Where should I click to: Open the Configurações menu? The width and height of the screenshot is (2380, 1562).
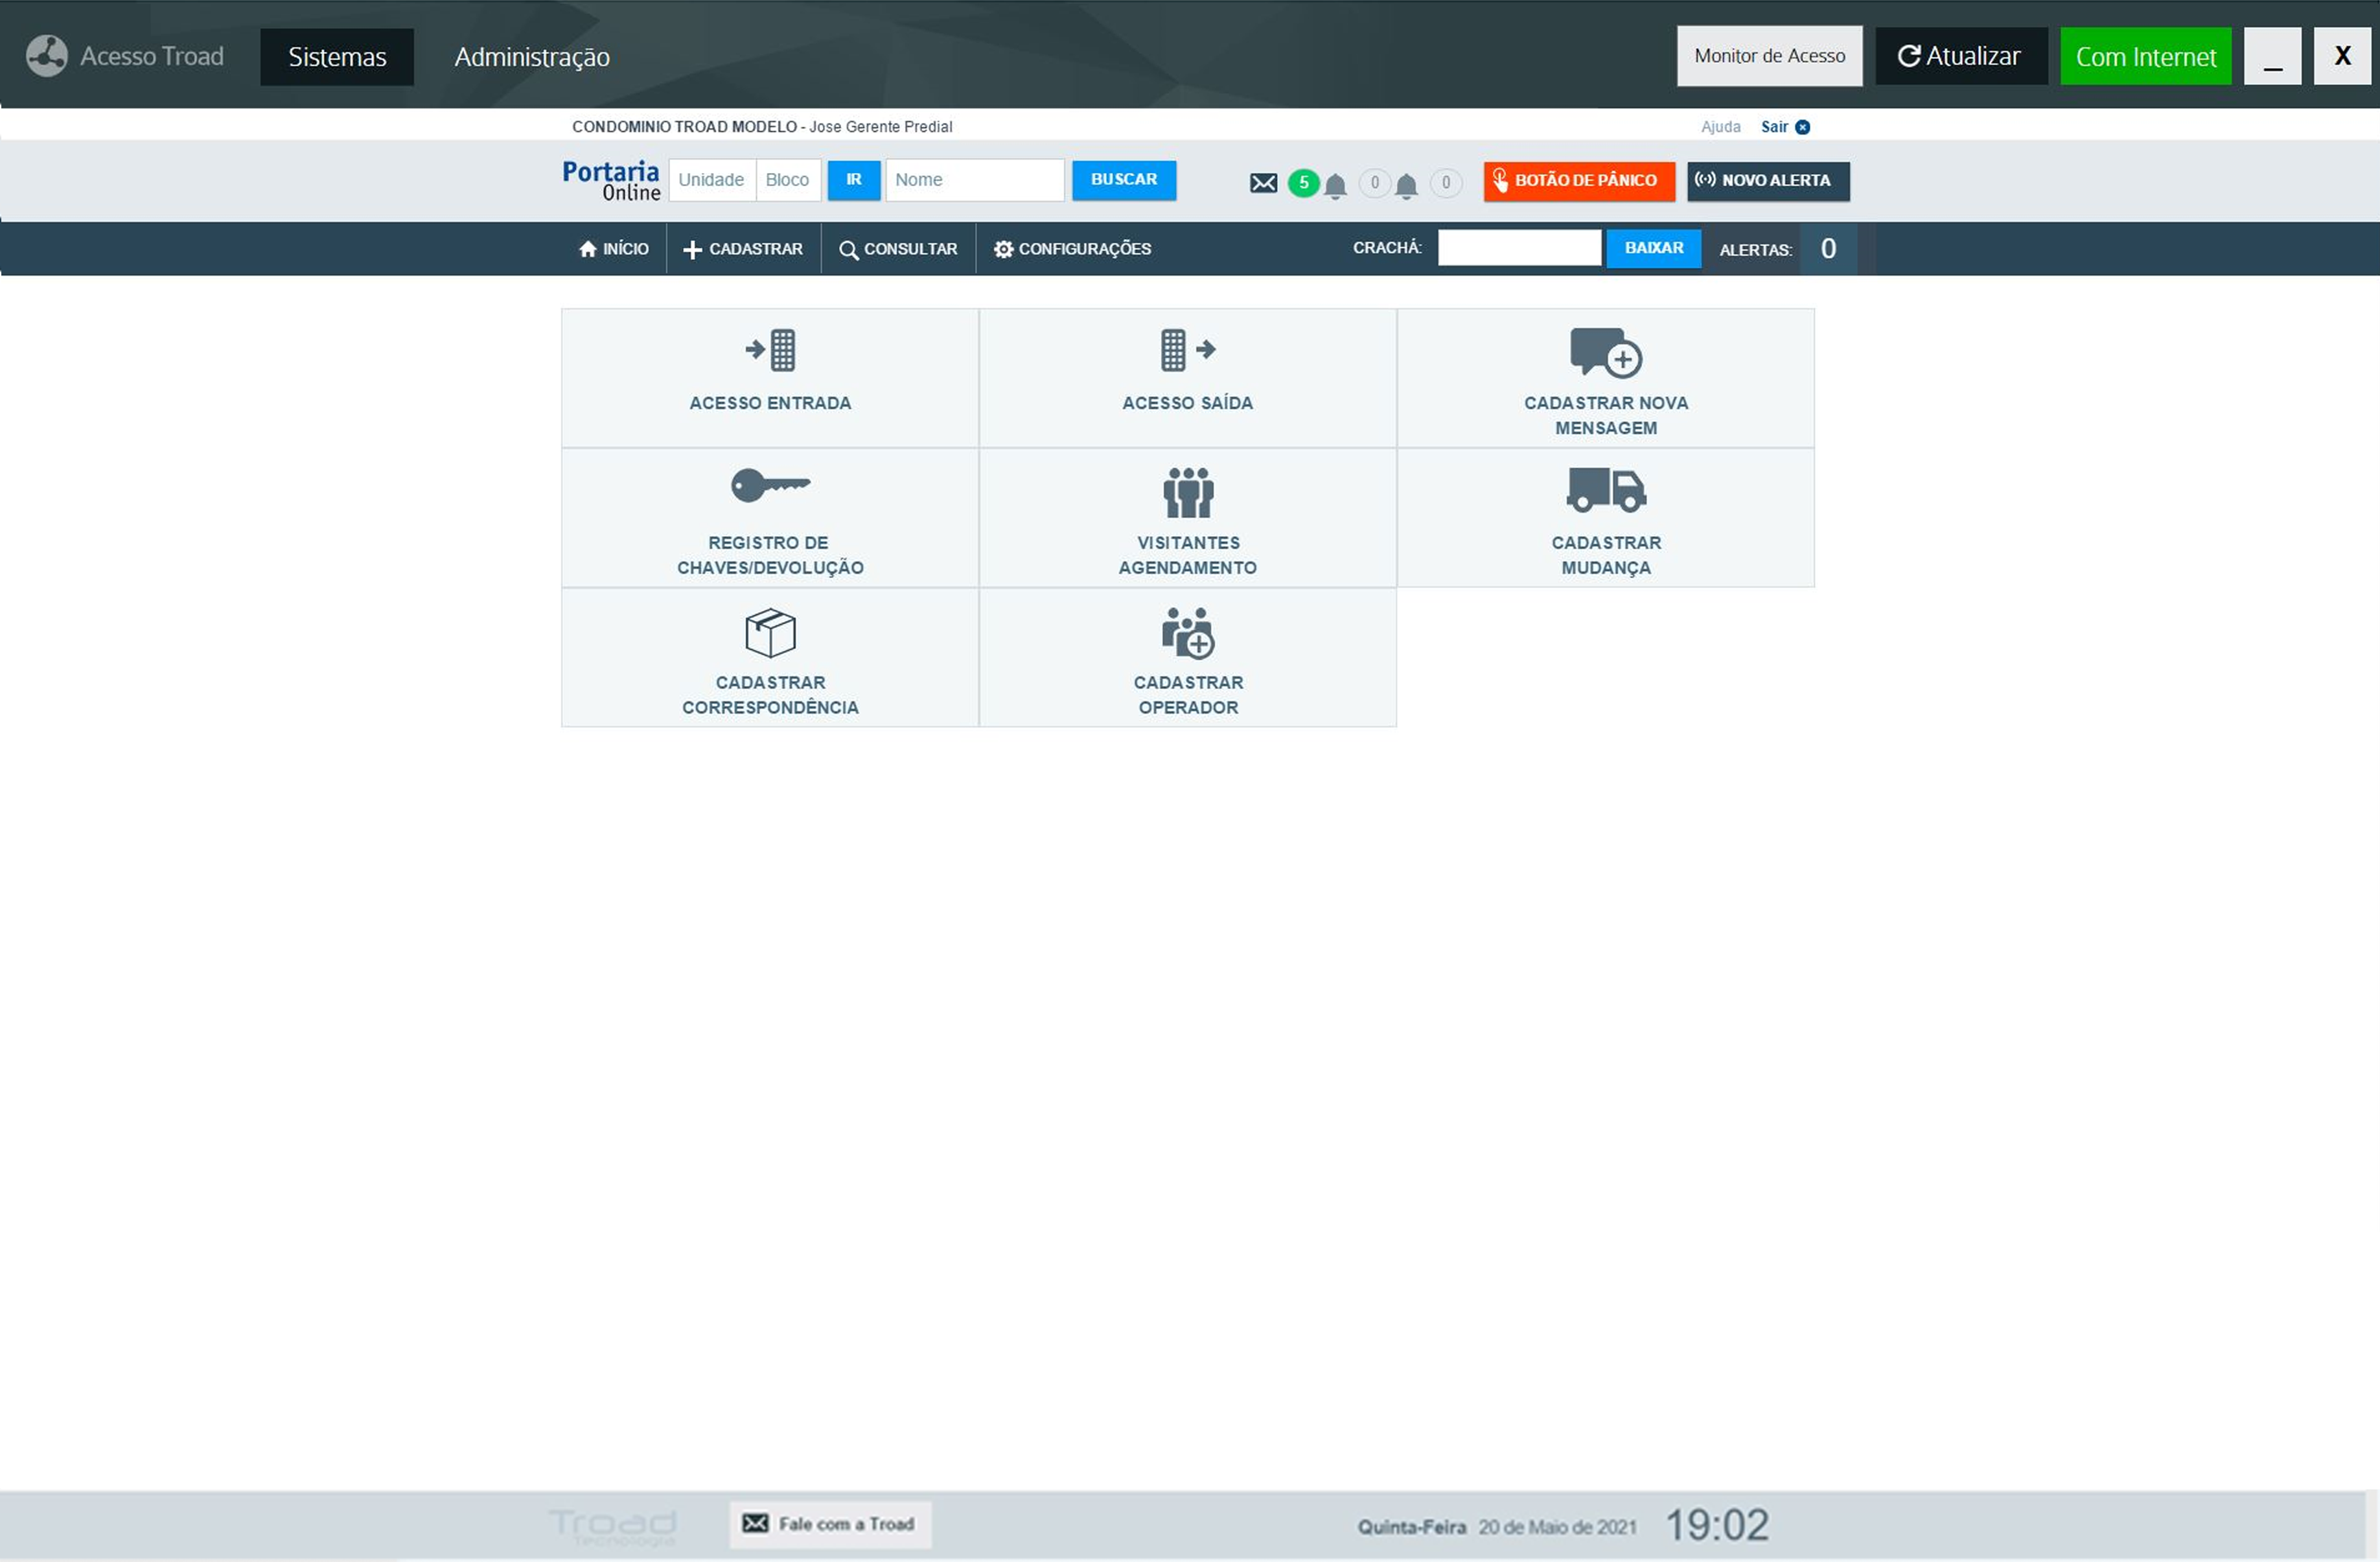tap(1072, 249)
